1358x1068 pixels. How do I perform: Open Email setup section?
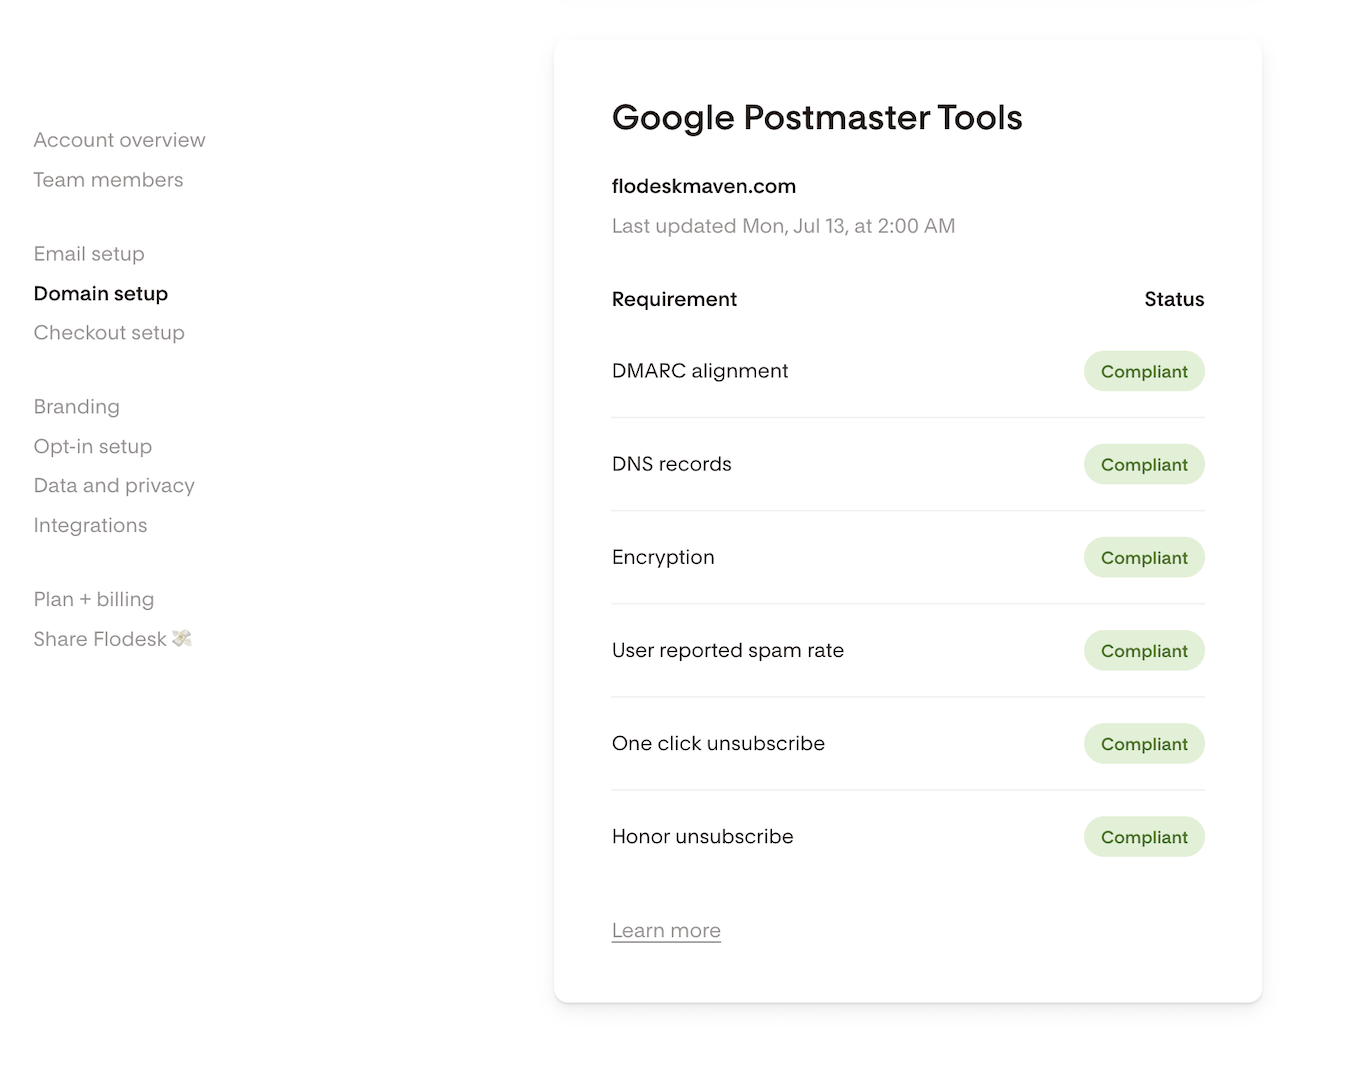coord(89,254)
